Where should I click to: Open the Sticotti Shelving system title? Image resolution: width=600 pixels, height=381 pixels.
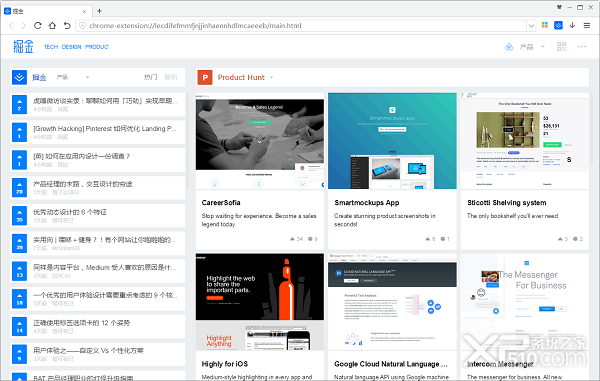pos(507,203)
